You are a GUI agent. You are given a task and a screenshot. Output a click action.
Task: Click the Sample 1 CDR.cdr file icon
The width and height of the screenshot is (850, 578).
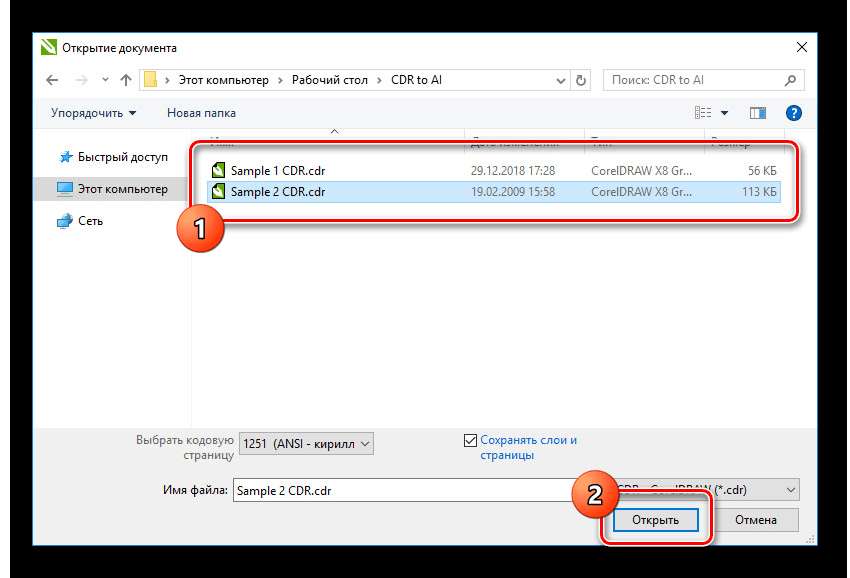(x=218, y=170)
